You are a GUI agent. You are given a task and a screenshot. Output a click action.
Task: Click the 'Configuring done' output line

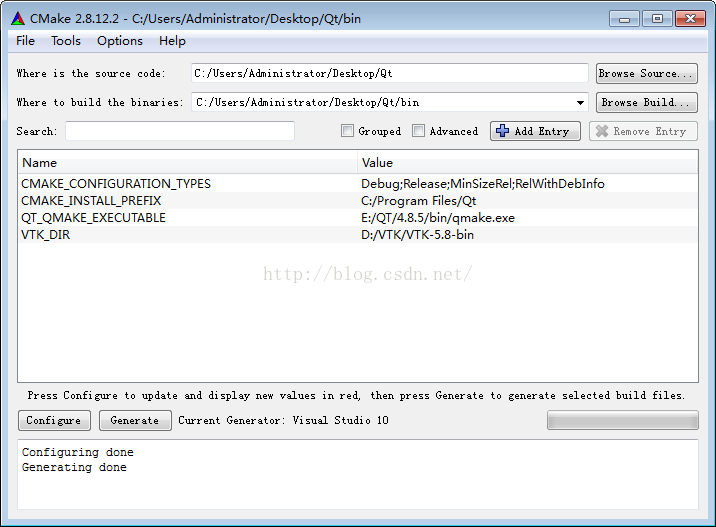click(78, 452)
